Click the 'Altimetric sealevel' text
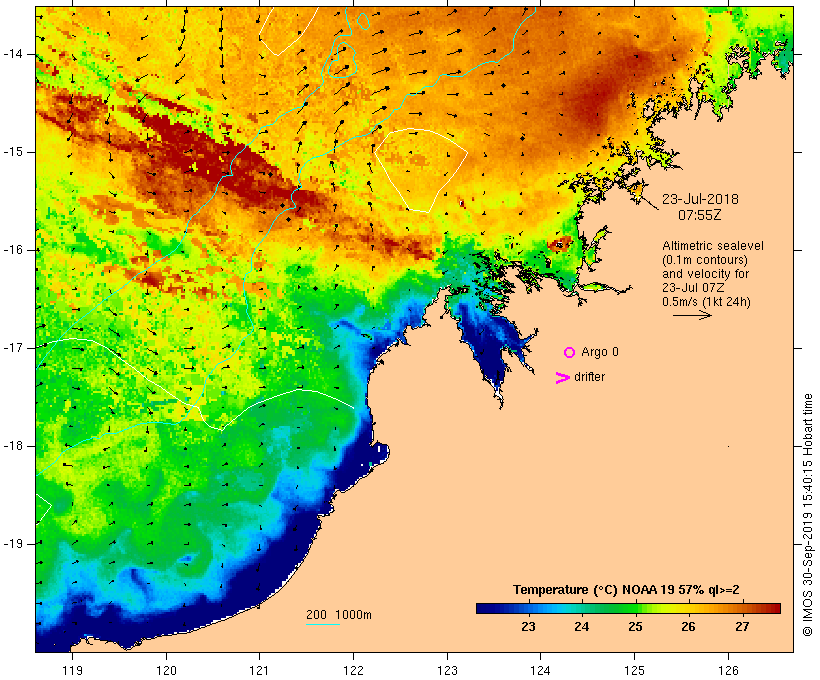Screen dimensions: 820x680 [x=713, y=246]
